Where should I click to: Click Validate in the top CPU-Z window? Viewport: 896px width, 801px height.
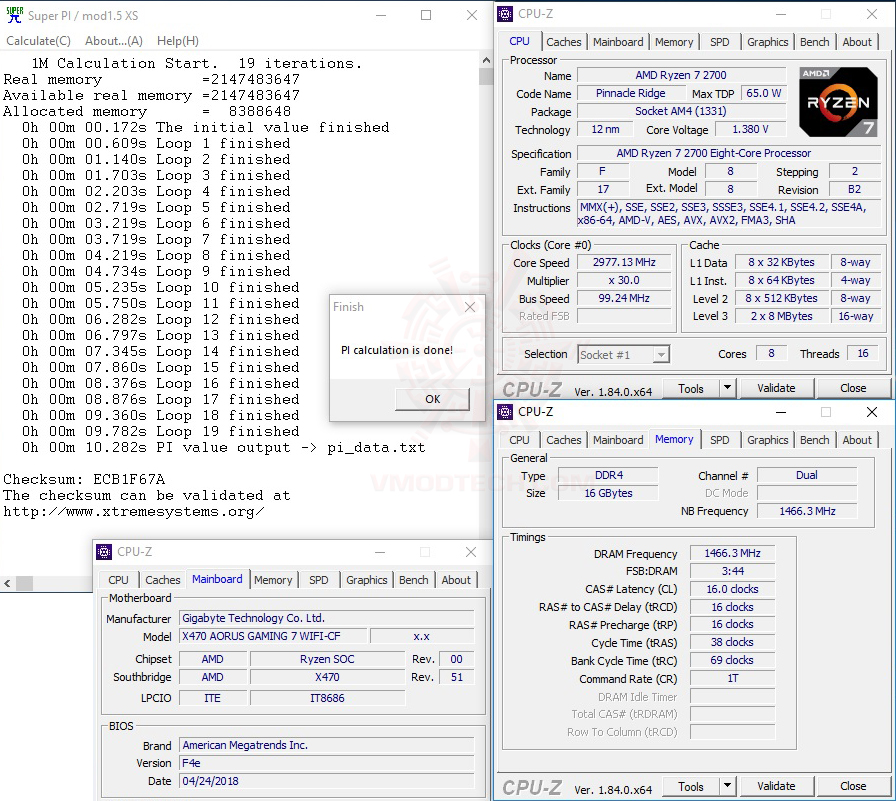[775, 387]
